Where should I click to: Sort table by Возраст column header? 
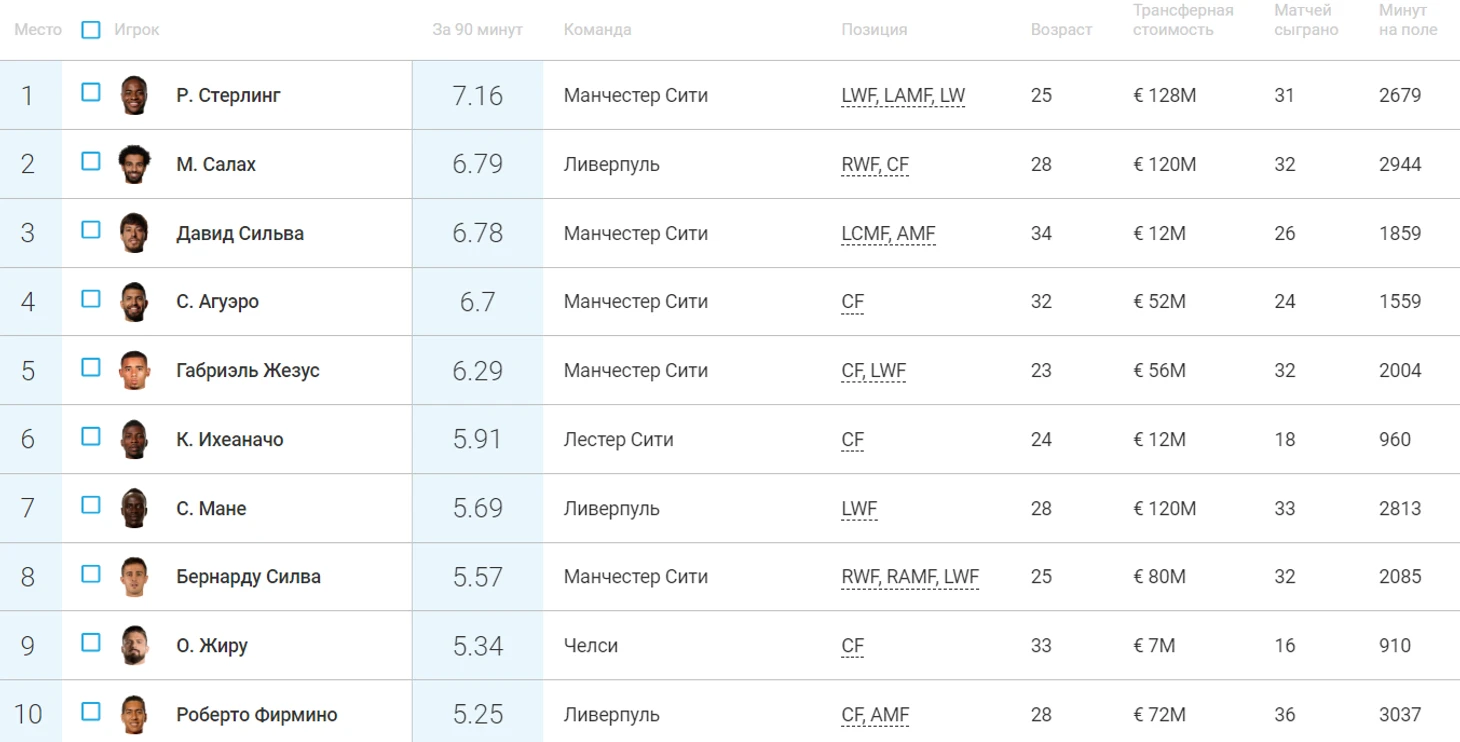tap(1061, 30)
